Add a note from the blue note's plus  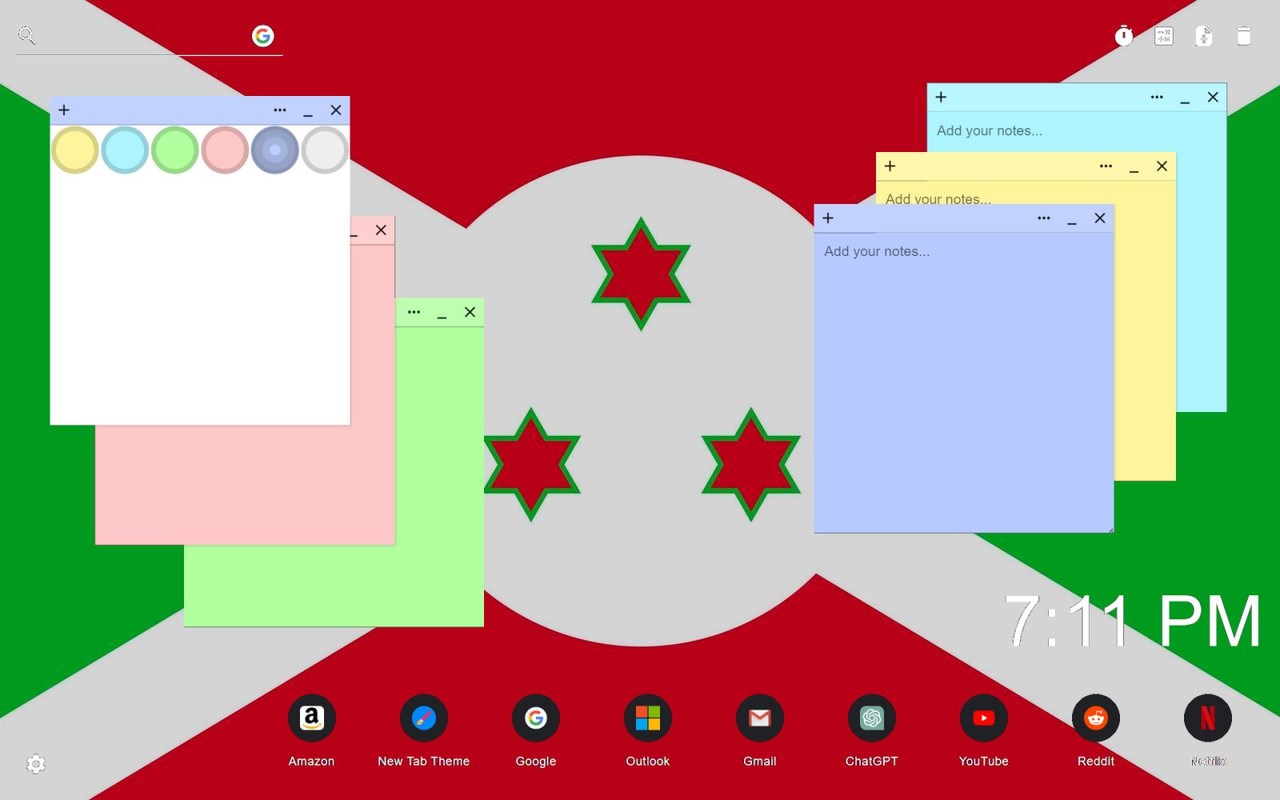point(828,218)
